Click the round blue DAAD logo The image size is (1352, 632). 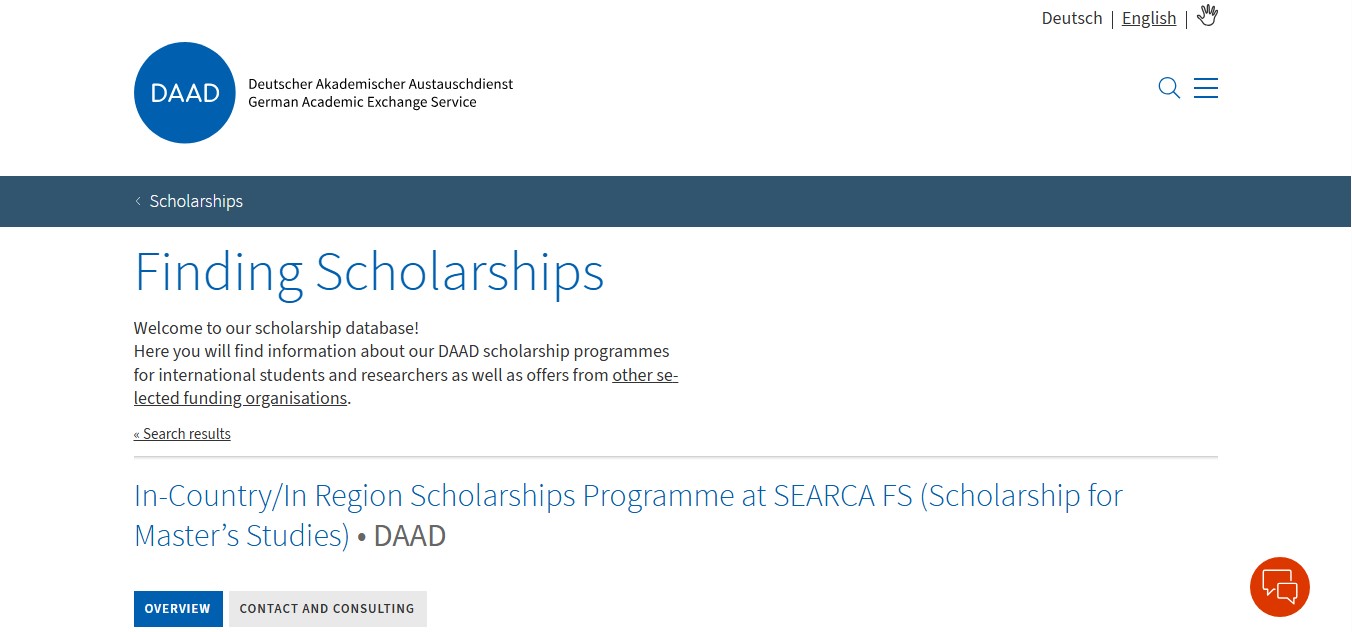click(x=185, y=93)
